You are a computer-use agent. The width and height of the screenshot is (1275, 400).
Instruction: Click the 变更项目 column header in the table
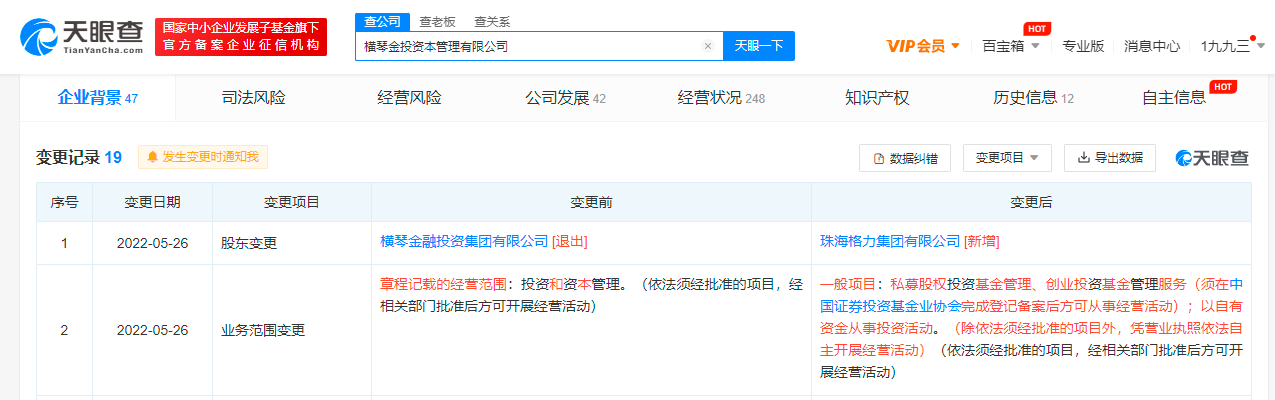pos(291,203)
